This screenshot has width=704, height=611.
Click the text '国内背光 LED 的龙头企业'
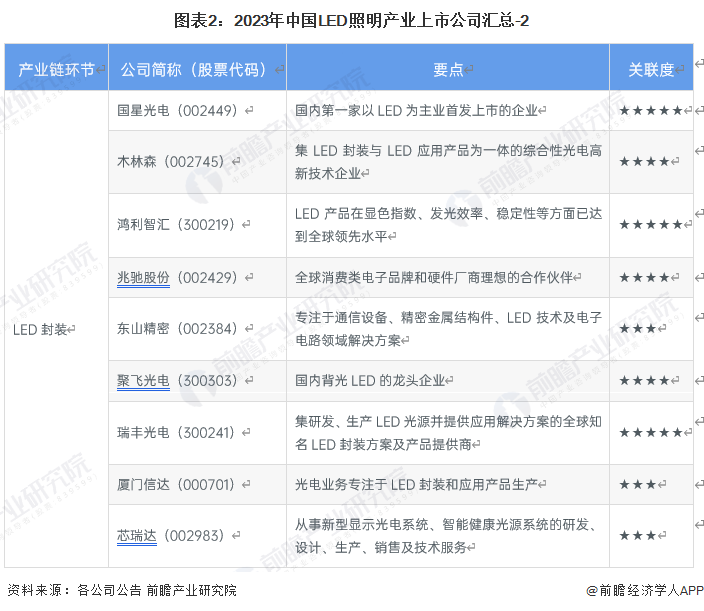pos(370,381)
